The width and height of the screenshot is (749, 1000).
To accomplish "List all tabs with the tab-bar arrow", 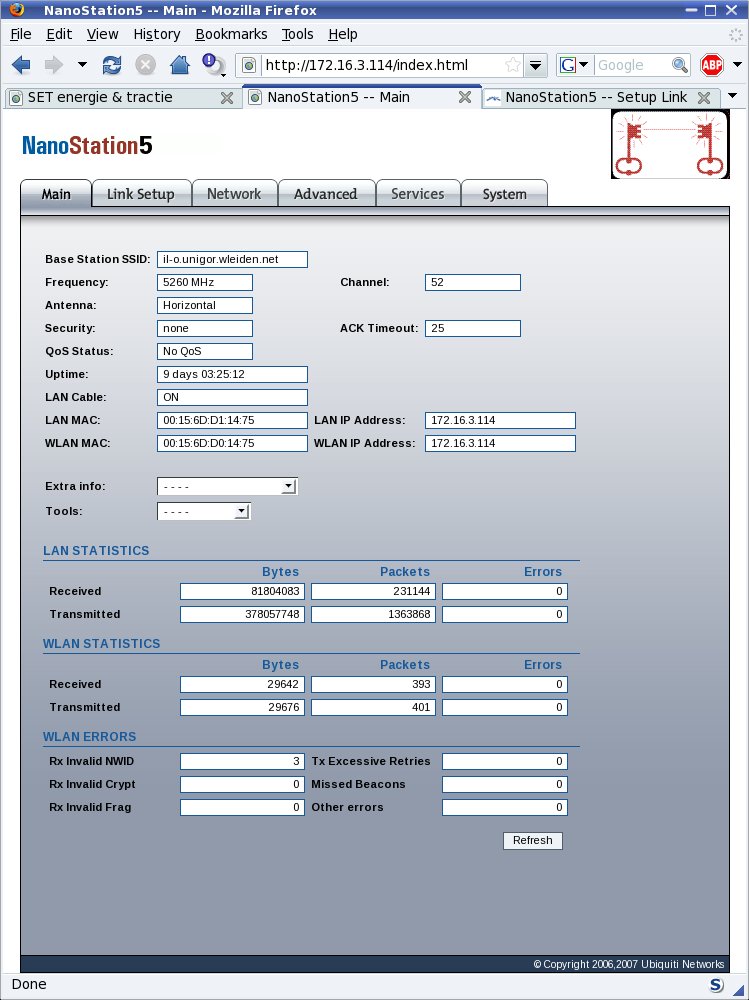I will point(733,96).
